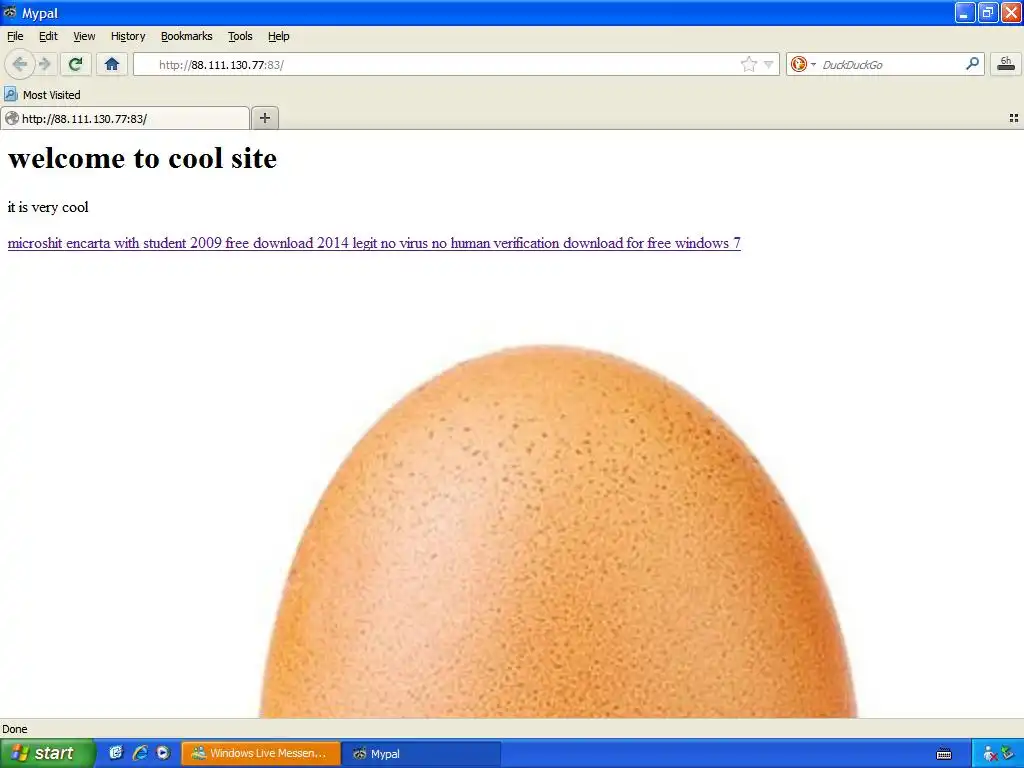Image resolution: width=1024 pixels, height=768 pixels.
Task: Go forward with the Forward arrow button
Action: point(45,64)
